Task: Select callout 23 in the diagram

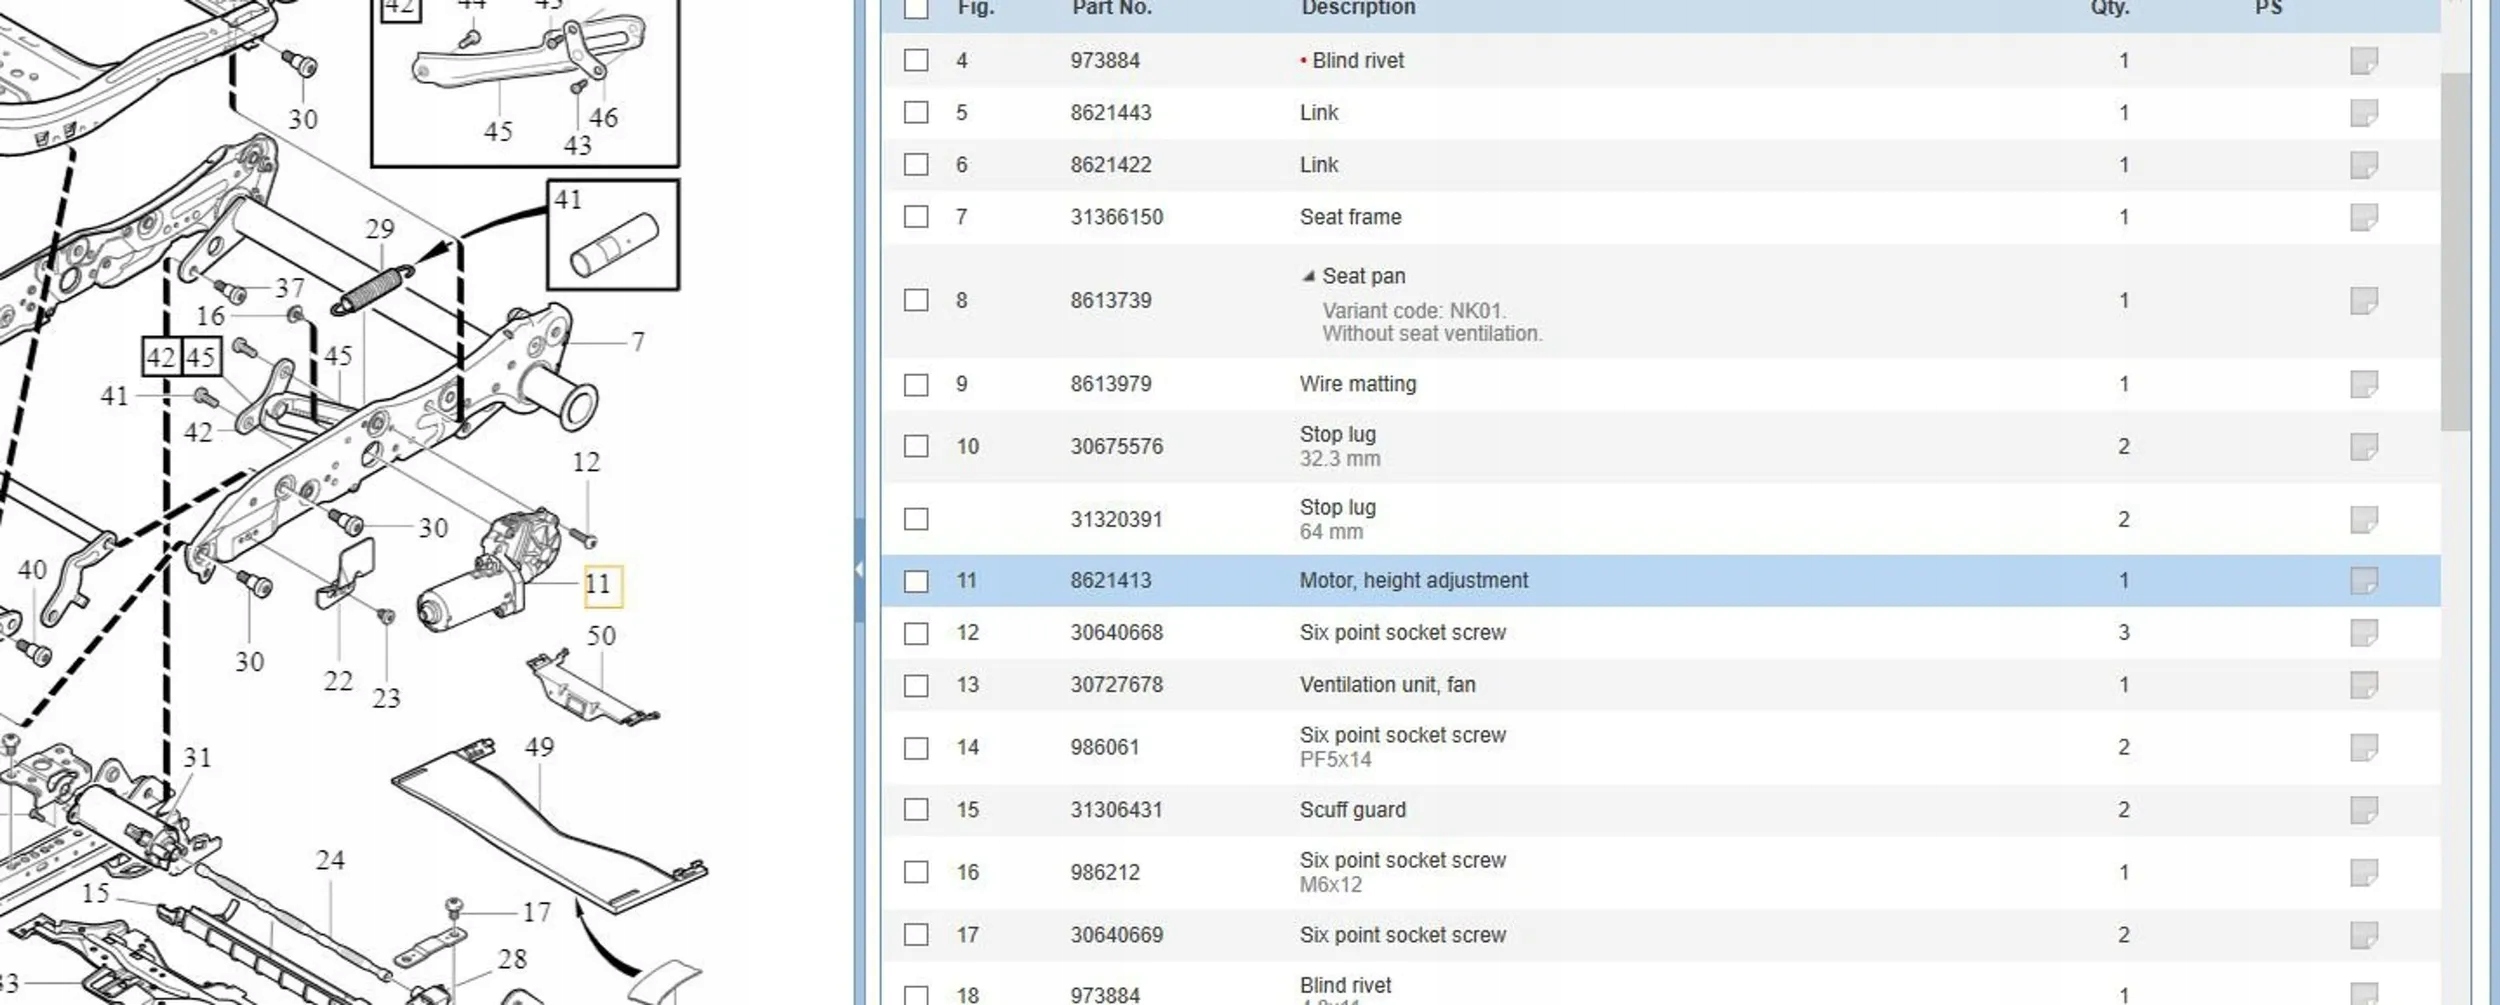Action: [386, 698]
